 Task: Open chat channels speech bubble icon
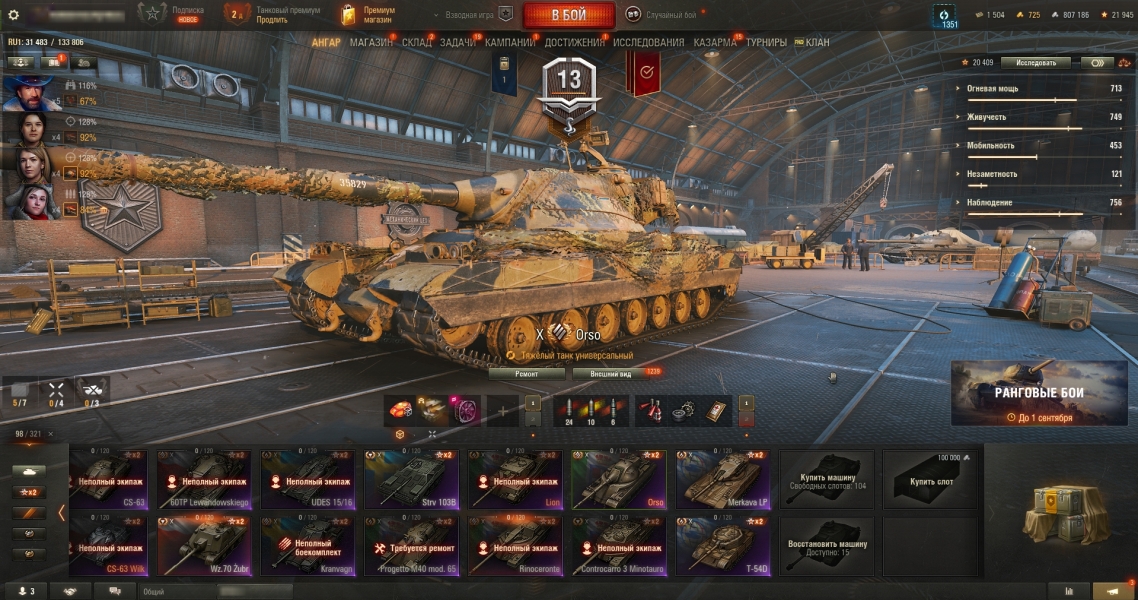(115, 591)
